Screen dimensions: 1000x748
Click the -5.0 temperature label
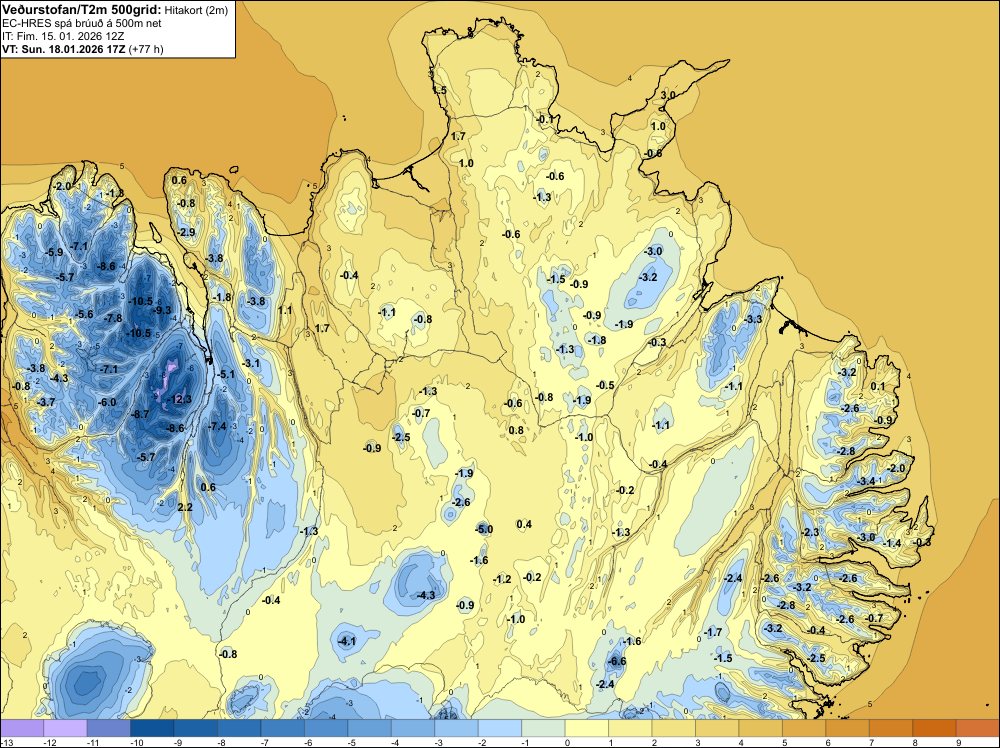click(x=485, y=529)
